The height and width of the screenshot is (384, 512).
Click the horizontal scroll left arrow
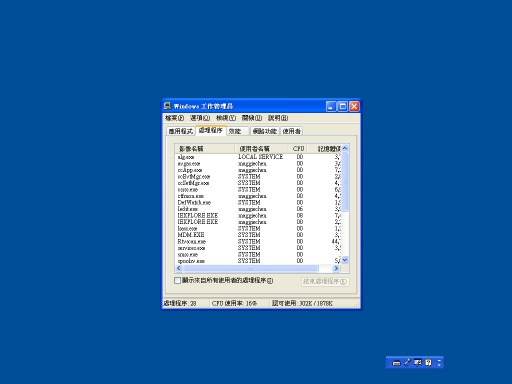179,268
